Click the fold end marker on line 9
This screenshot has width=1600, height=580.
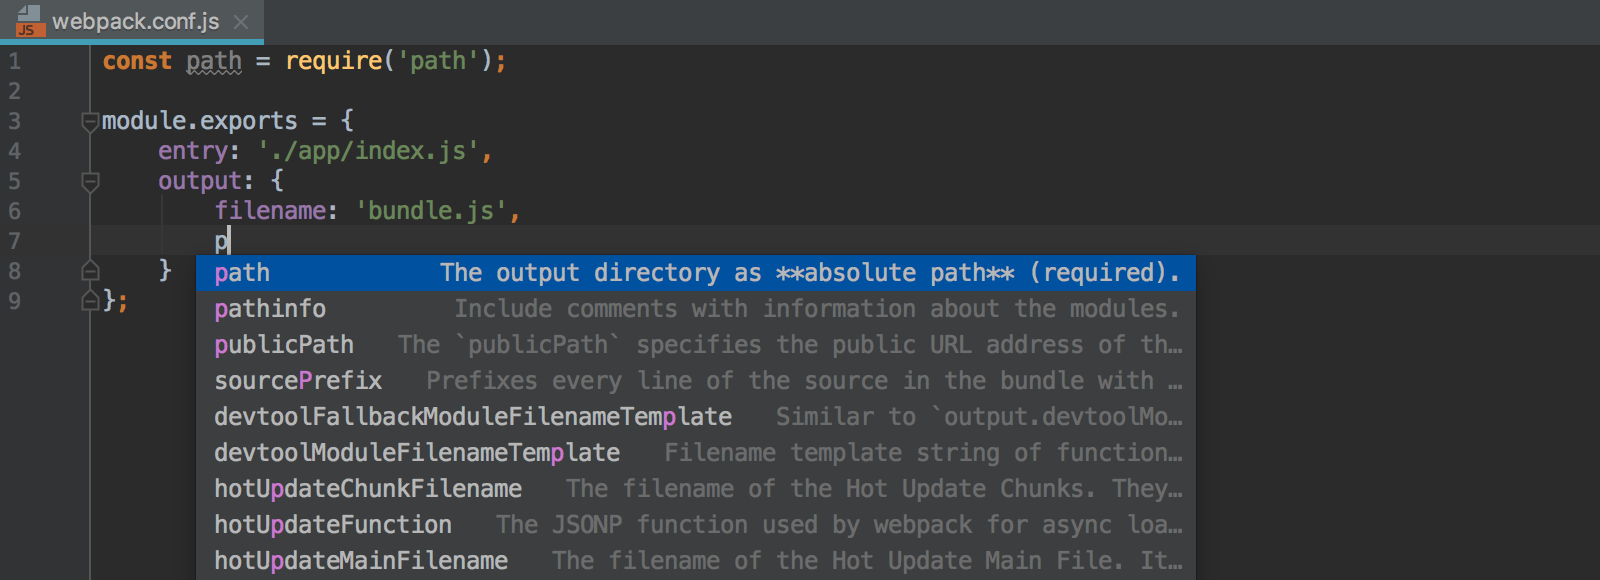(x=90, y=301)
